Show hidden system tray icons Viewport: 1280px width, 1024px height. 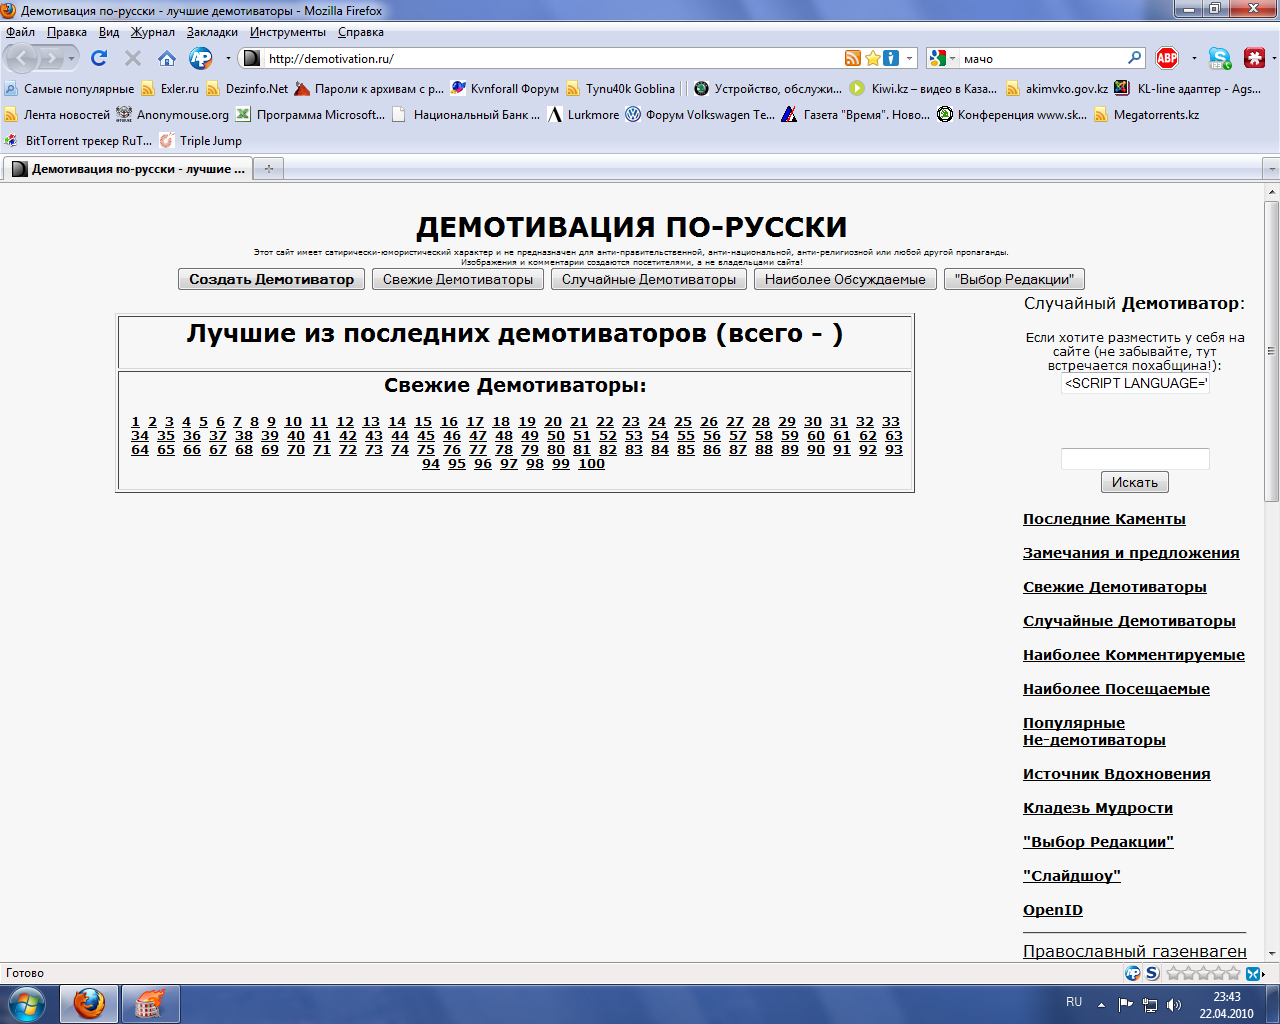click(x=1101, y=1004)
